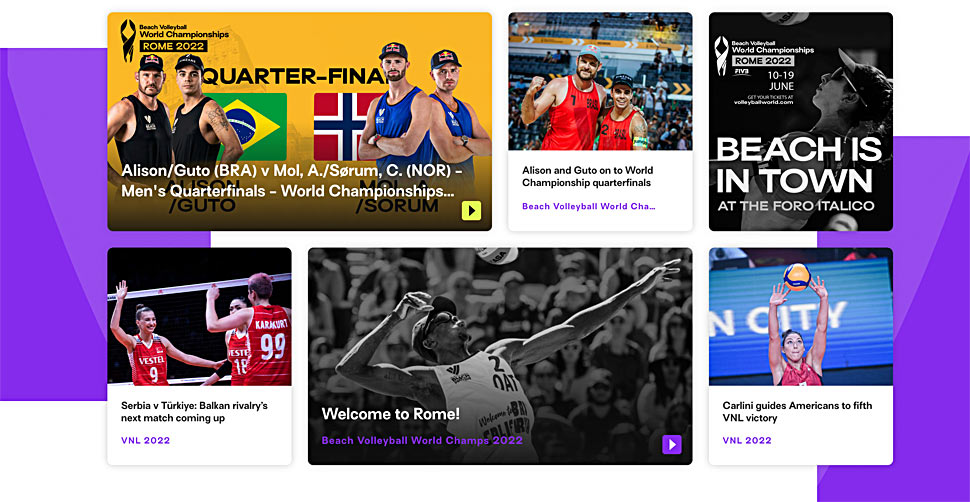Open the quarter-final banner with Brazil and Norway flags

[x=299, y=121]
